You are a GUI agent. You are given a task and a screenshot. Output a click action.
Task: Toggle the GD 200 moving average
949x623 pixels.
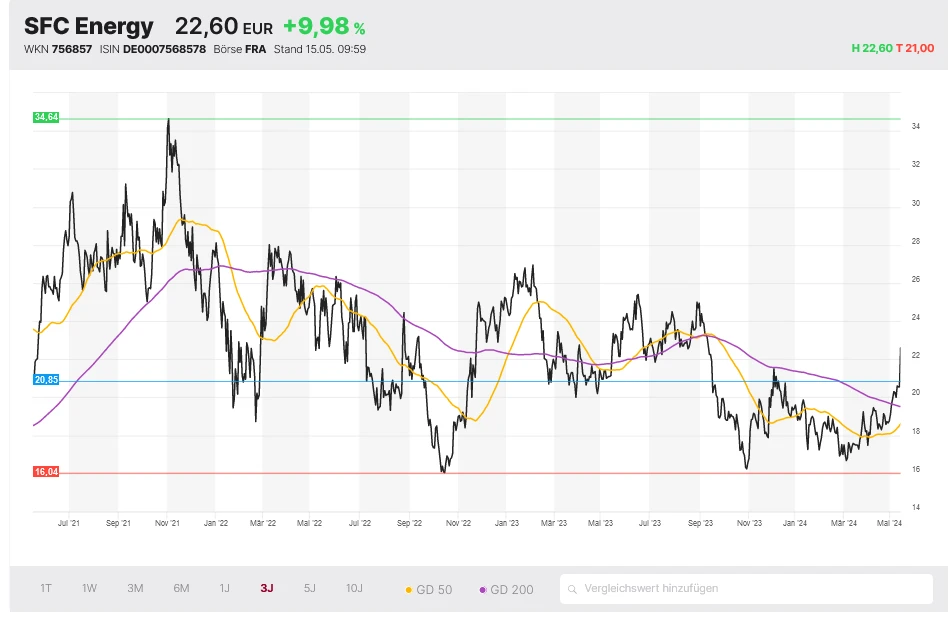512,590
